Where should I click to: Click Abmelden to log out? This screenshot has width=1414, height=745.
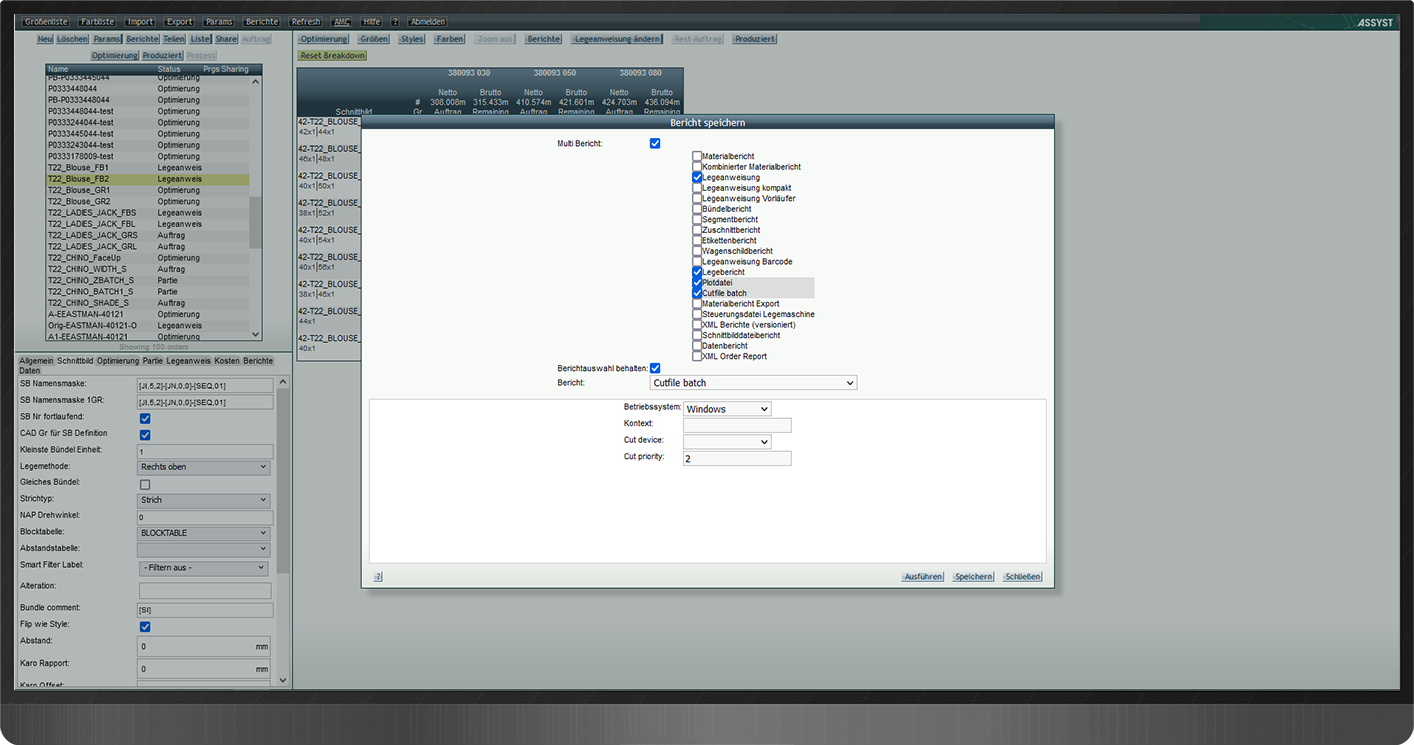pos(427,22)
